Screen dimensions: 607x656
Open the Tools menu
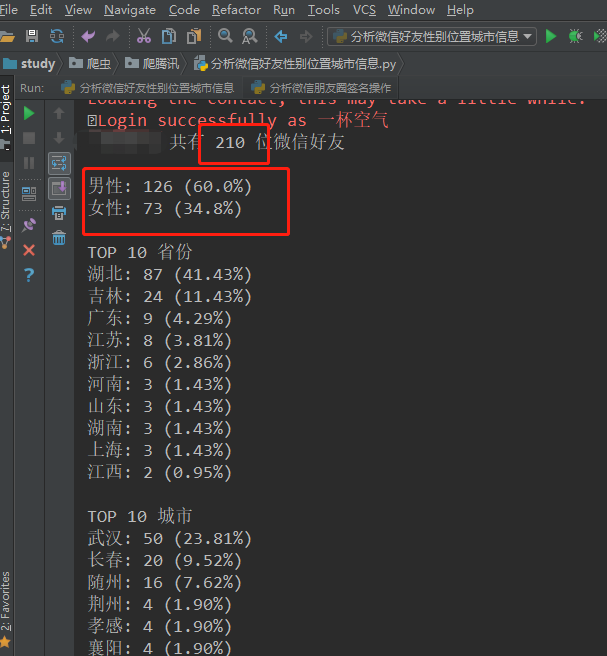[x=324, y=10]
